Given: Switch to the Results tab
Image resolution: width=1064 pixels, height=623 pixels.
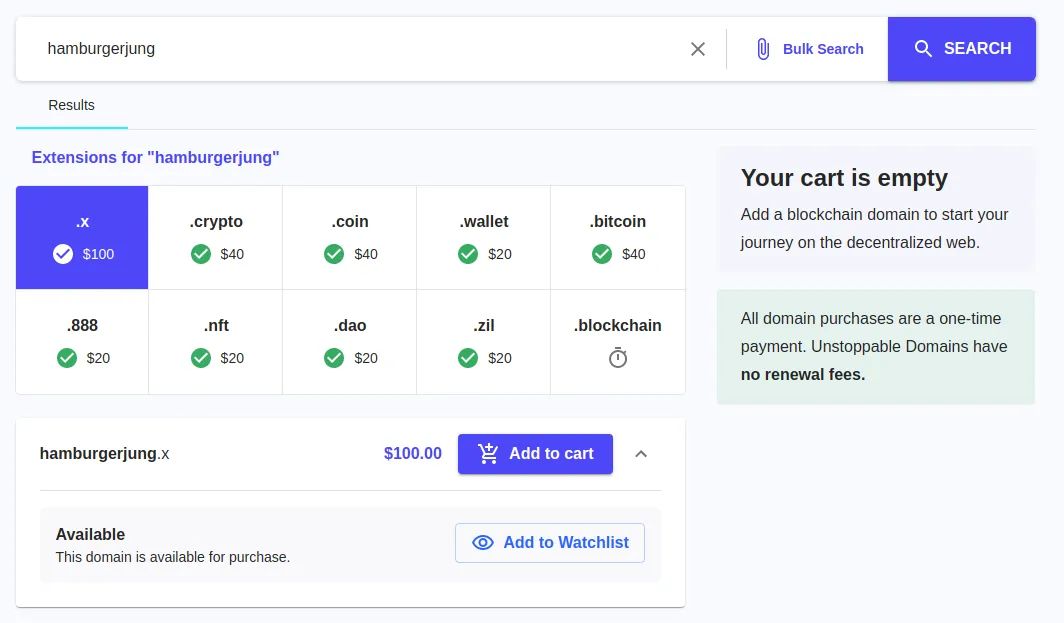Looking at the screenshot, I should click(71, 105).
